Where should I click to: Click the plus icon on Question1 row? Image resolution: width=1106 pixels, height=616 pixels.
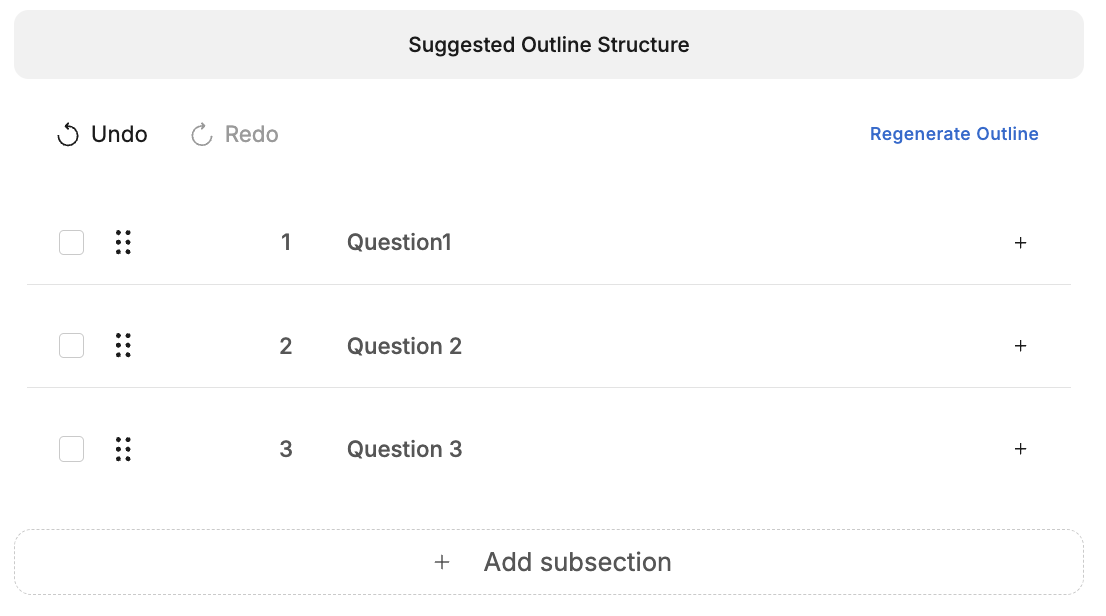click(1020, 243)
